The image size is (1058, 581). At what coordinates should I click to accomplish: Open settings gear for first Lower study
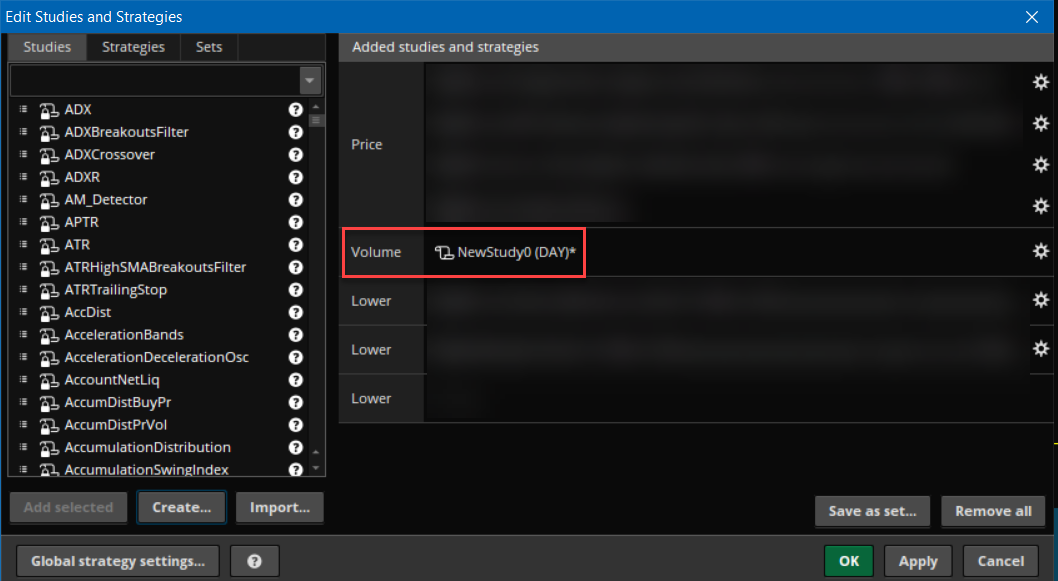point(1040,300)
